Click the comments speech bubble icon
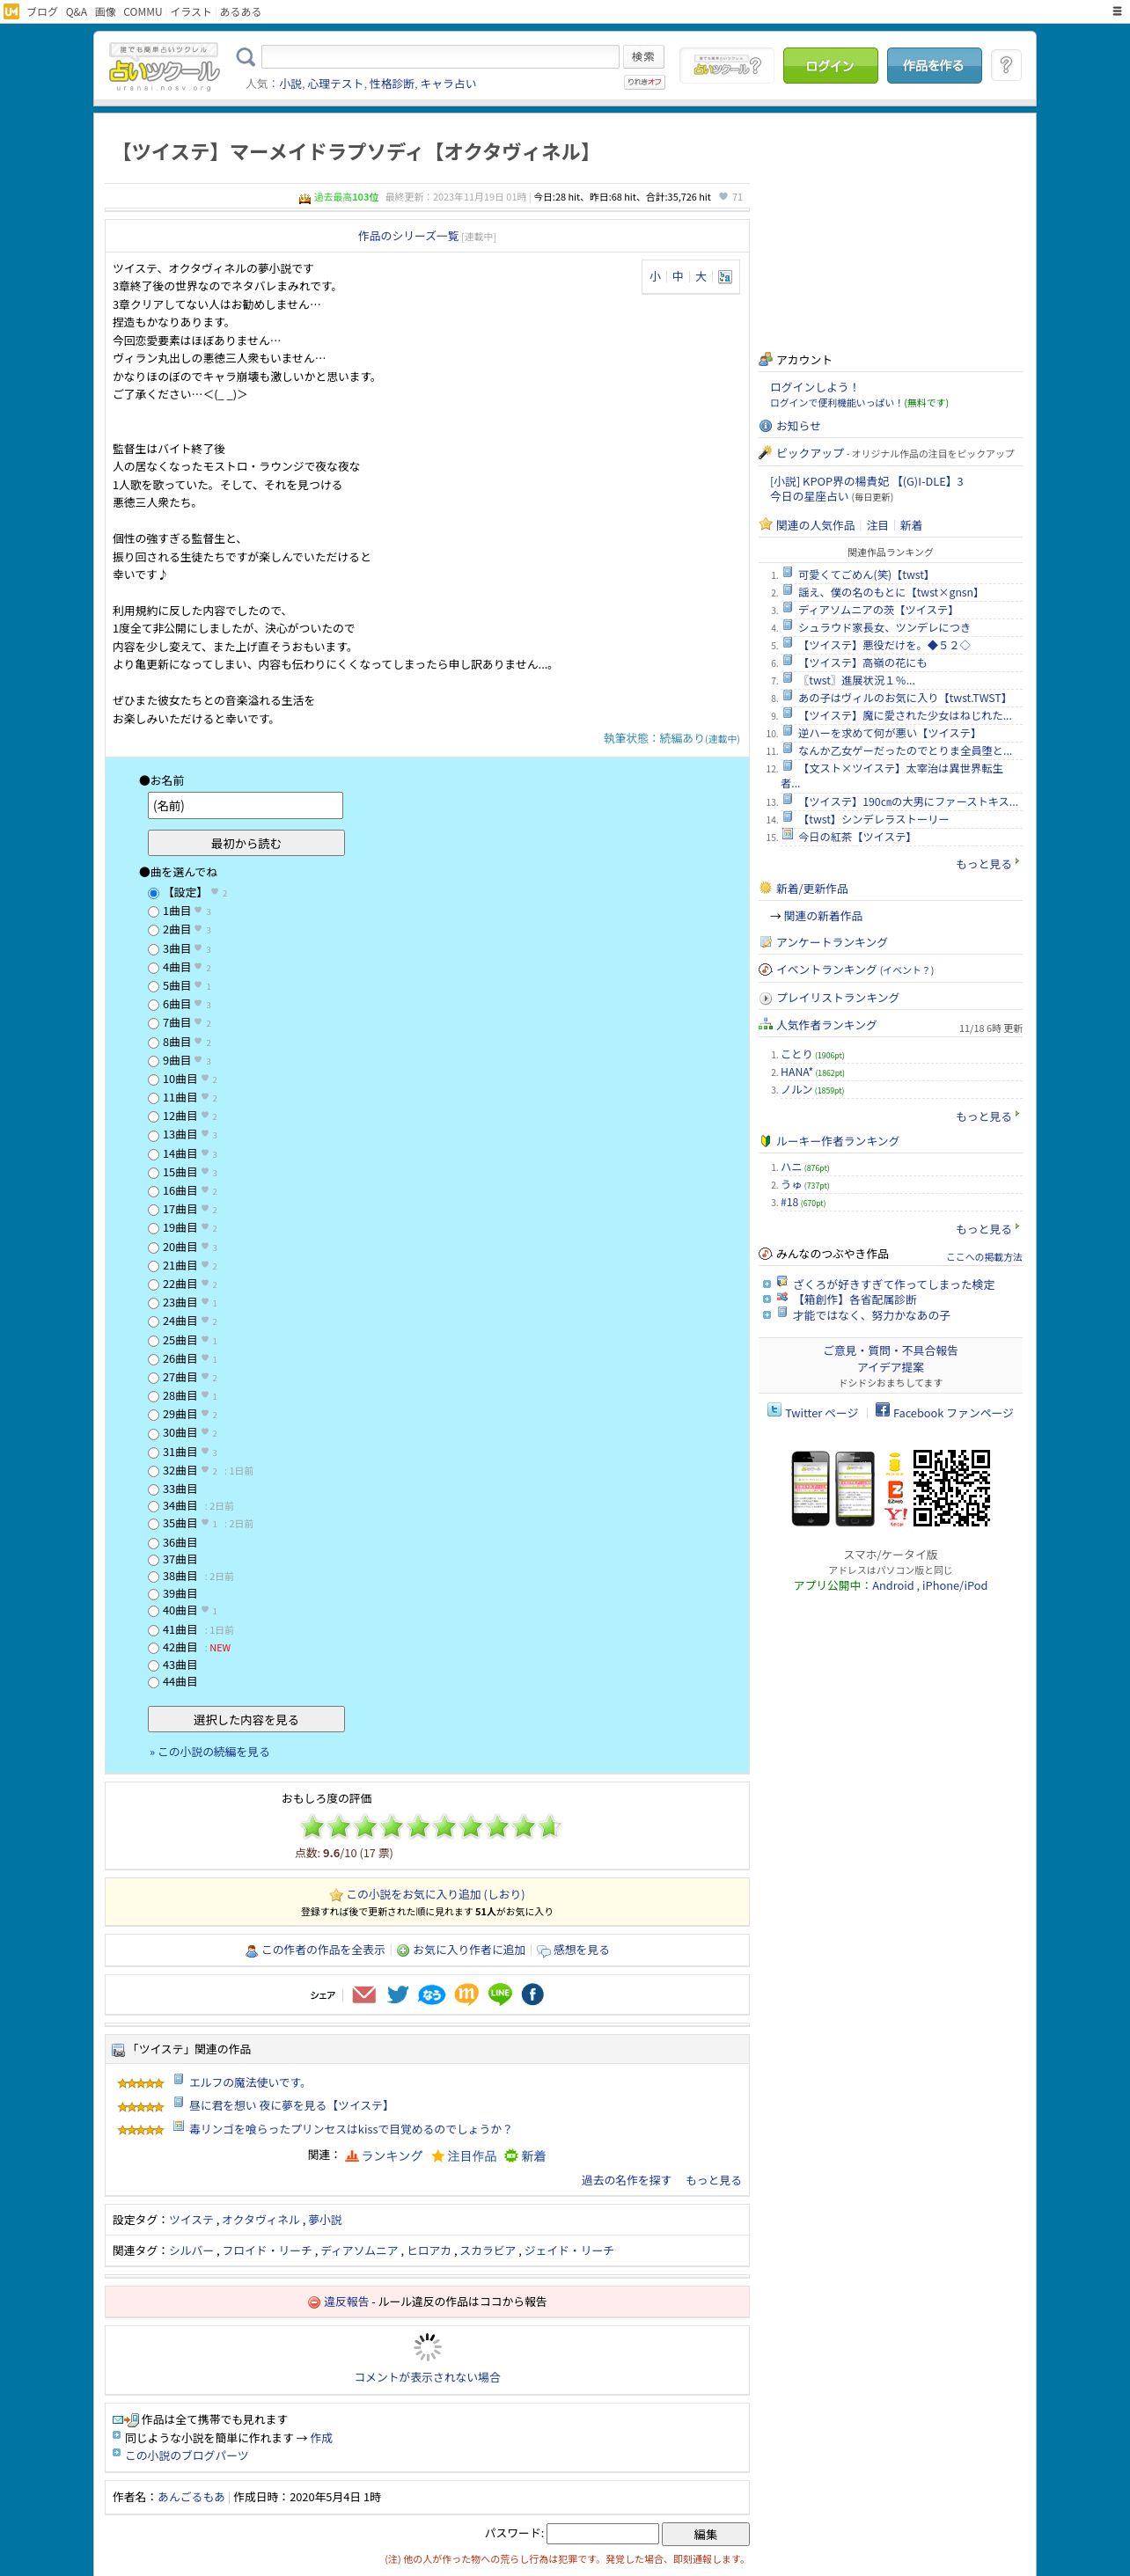Viewport: 1130px width, 2576px height. click(x=543, y=1950)
